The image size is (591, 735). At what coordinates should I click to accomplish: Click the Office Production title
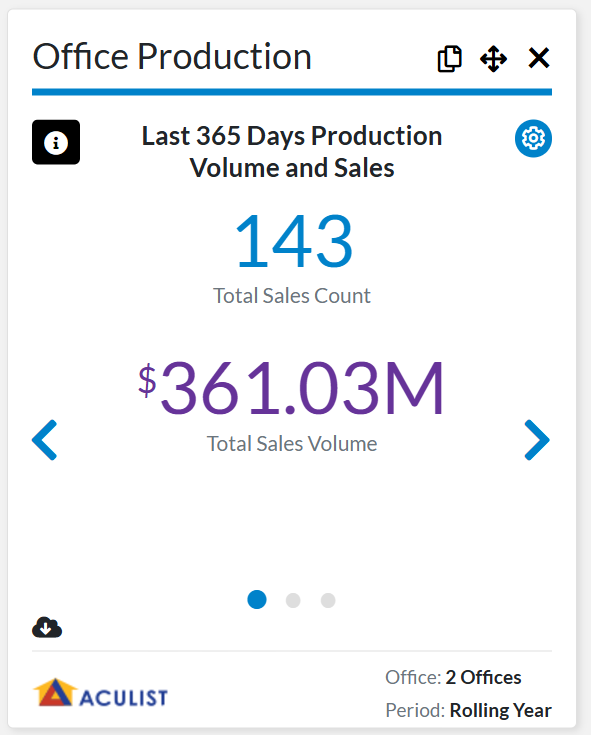(172, 56)
